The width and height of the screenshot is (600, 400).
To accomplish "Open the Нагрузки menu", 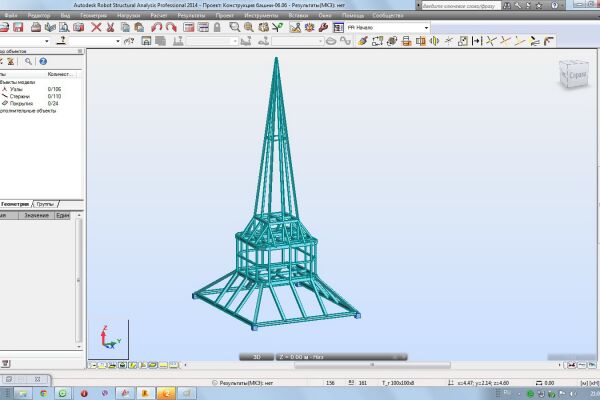I will point(128,15).
